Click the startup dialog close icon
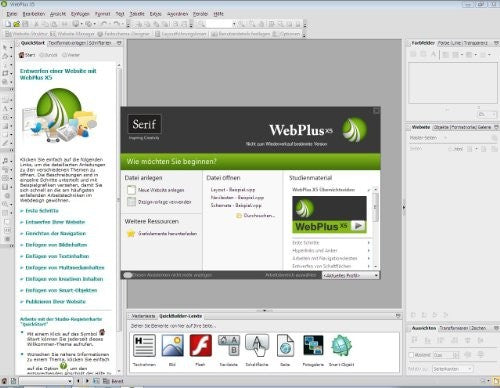This screenshot has width=500, height=388. (376, 111)
